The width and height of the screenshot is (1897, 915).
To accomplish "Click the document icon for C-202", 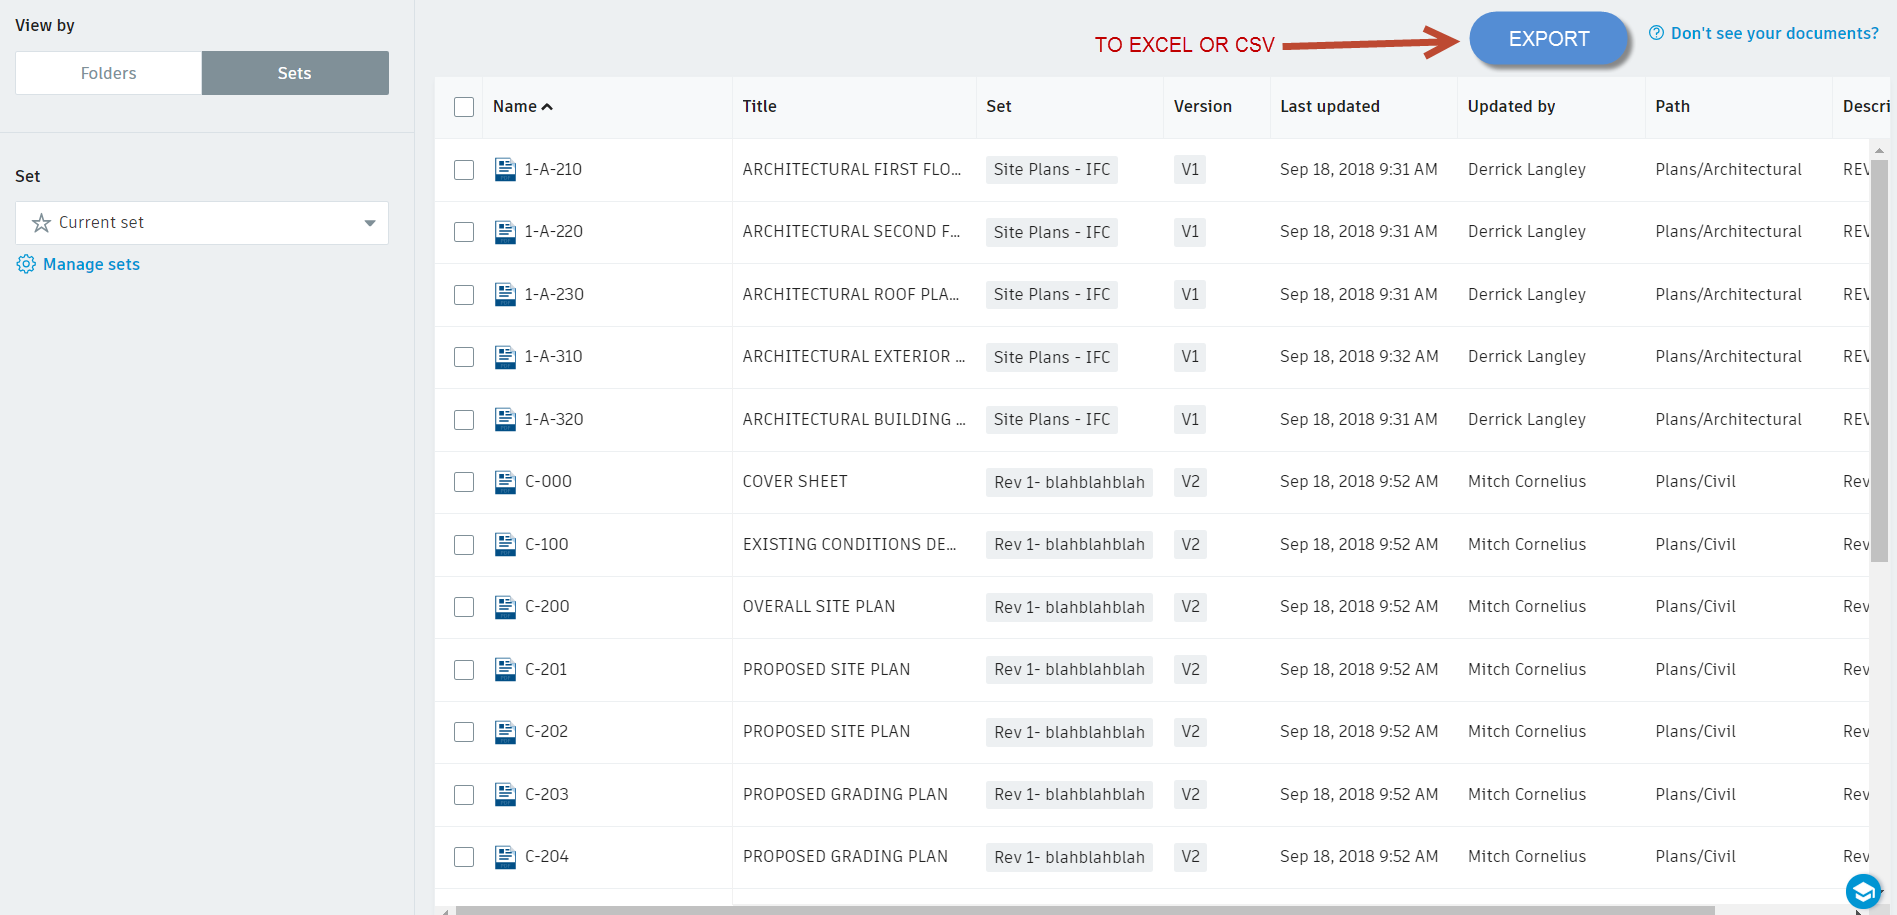I will coord(505,732).
